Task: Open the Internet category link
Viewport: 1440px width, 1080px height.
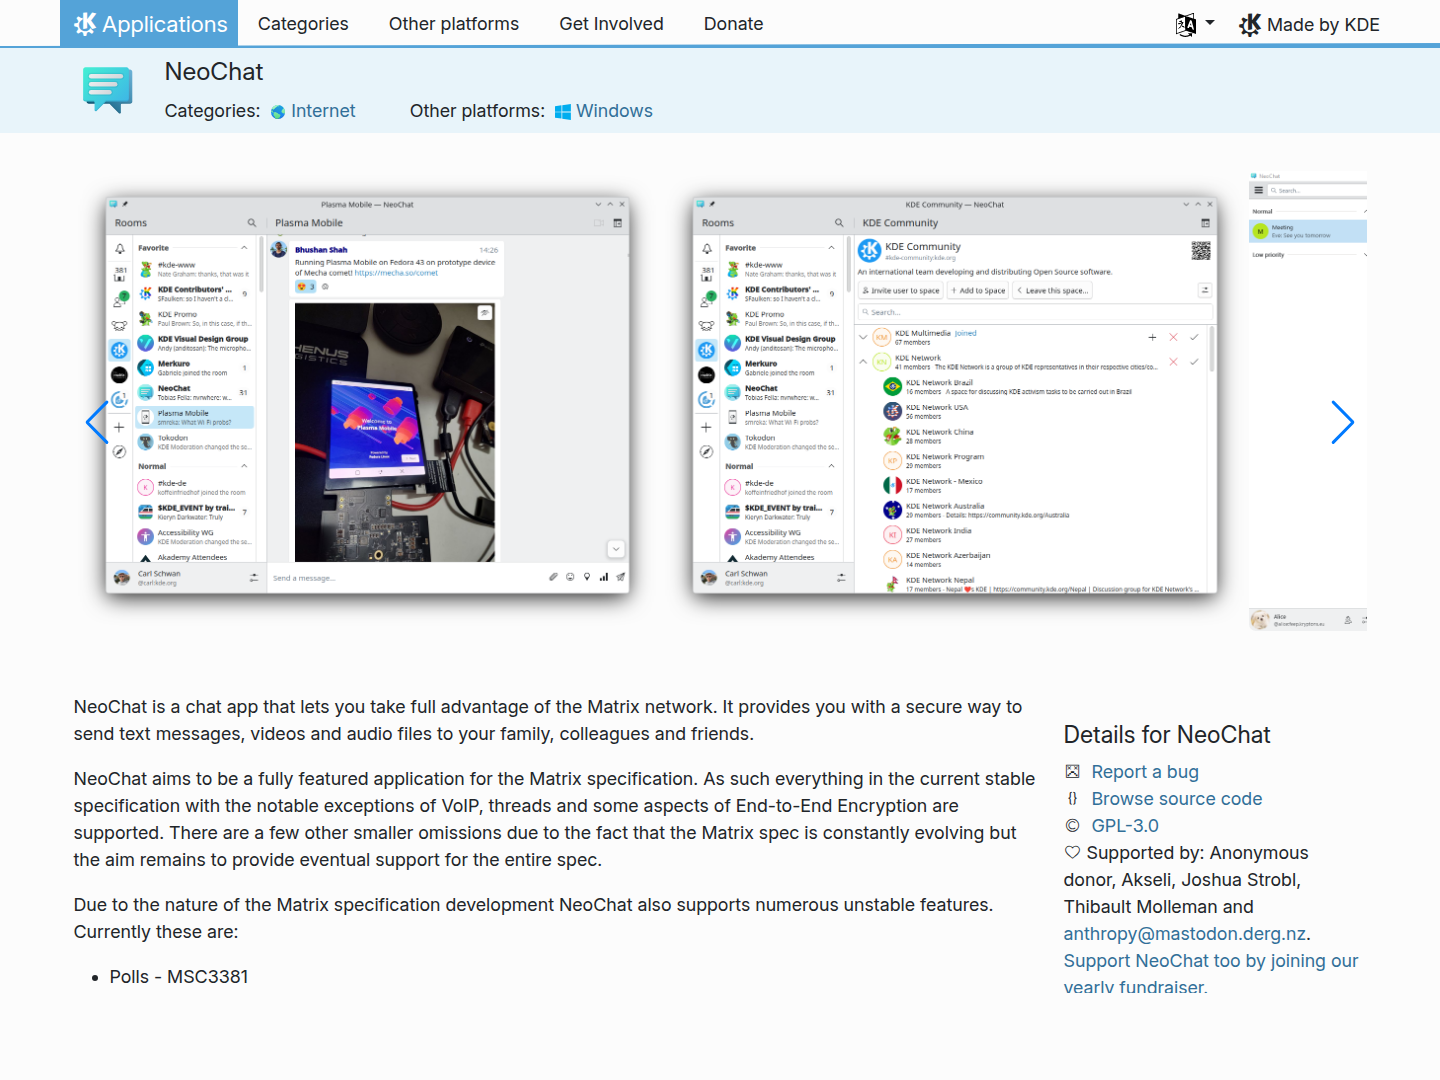Action: [x=313, y=111]
